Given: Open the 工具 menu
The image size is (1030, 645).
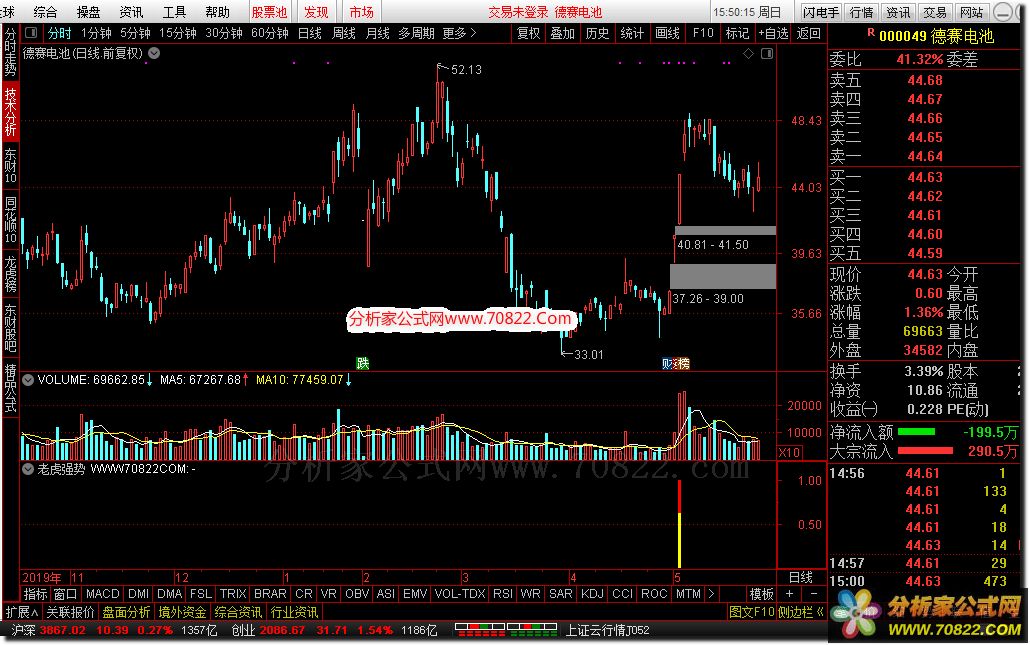Looking at the screenshot, I should 174,12.
